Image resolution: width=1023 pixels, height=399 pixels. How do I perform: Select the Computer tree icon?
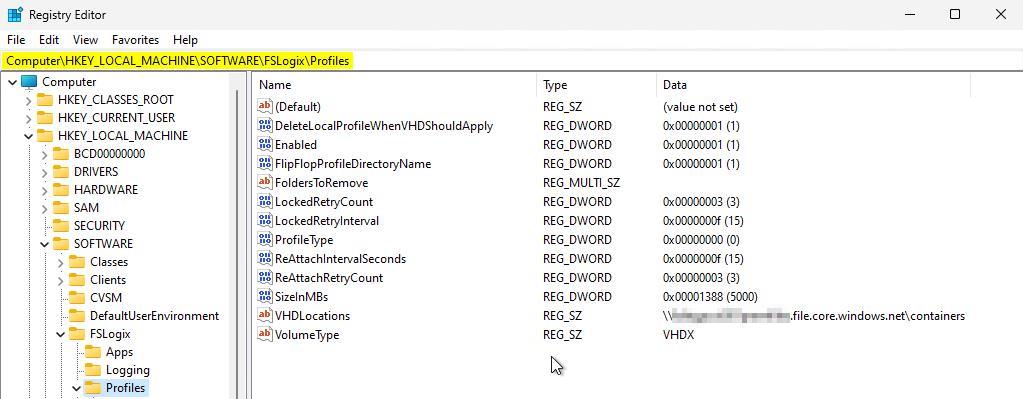[x=29, y=82]
